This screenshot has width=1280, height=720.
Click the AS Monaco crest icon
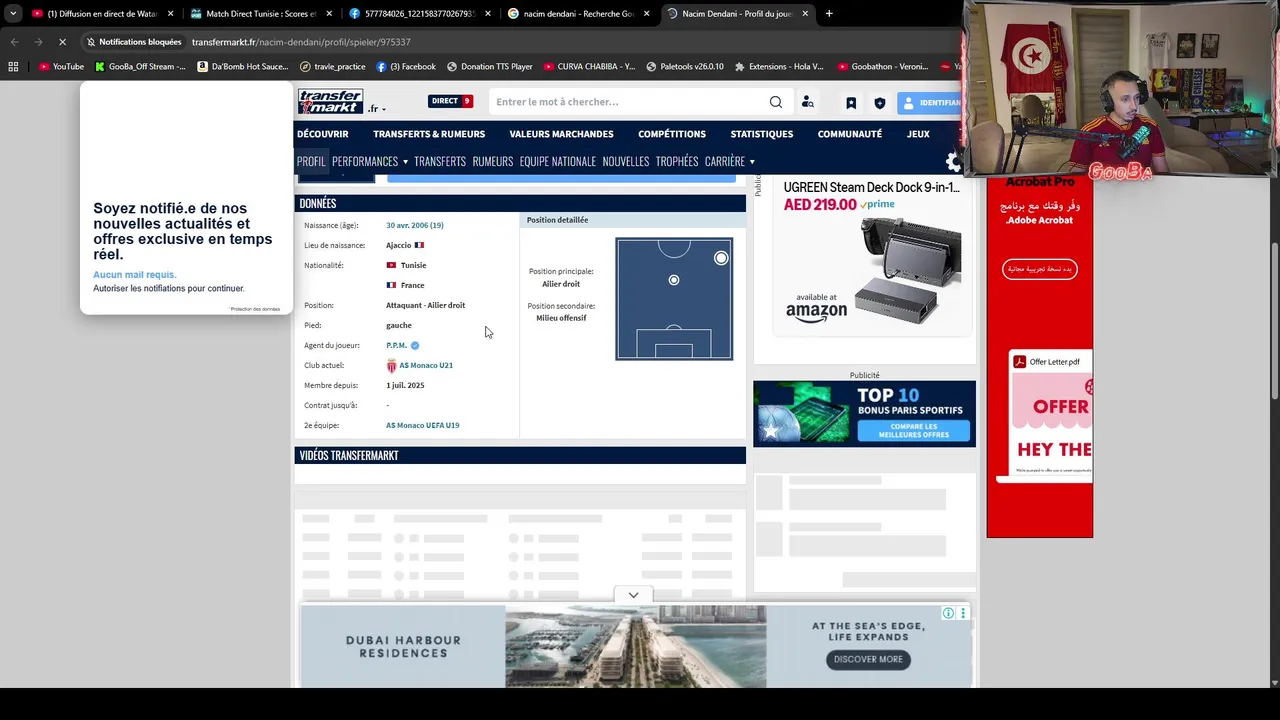click(391, 365)
